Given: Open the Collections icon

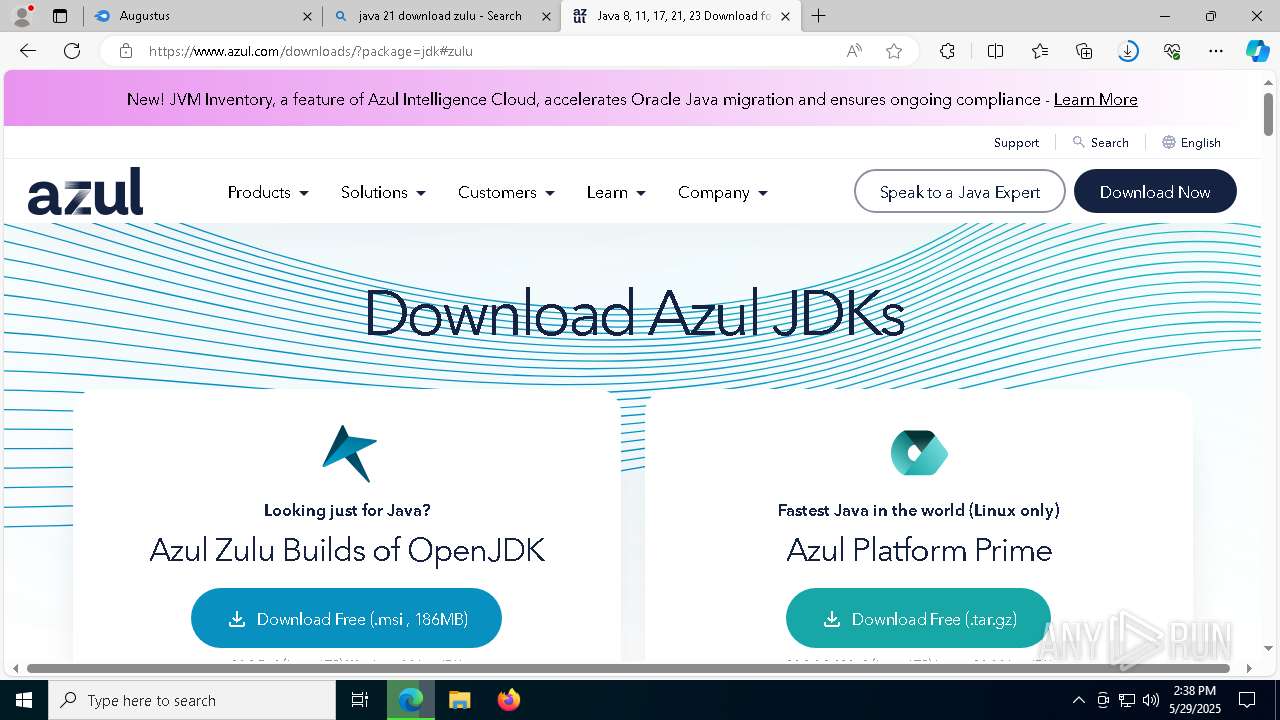Looking at the screenshot, I should pyautogui.click(x=1084, y=51).
